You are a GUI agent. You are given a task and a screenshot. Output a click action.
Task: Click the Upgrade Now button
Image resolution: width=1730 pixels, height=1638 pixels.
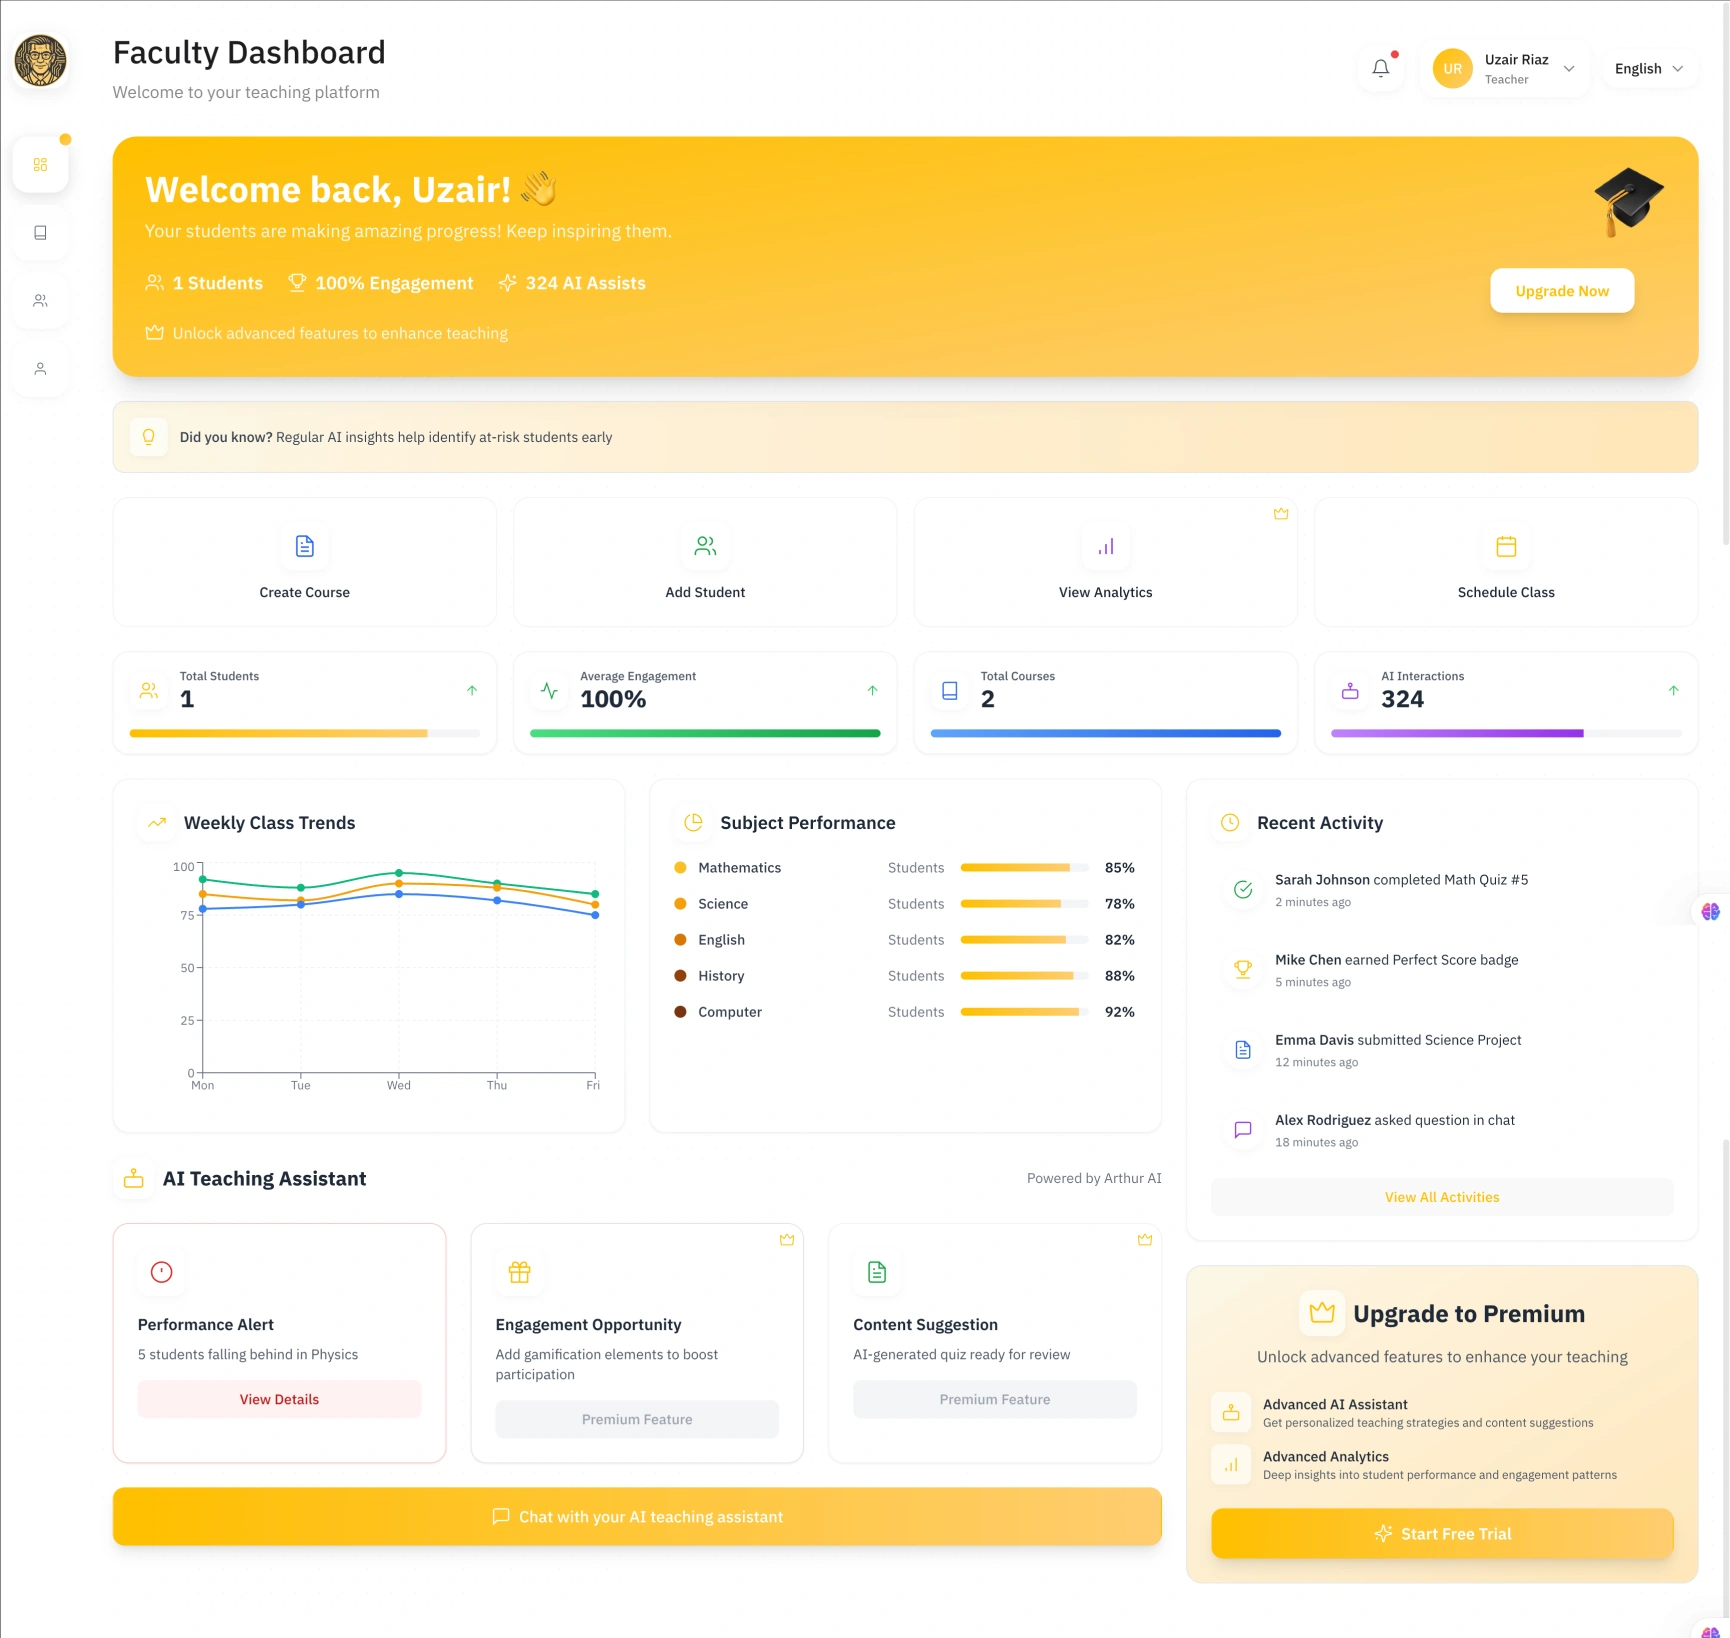tap(1562, 291)
